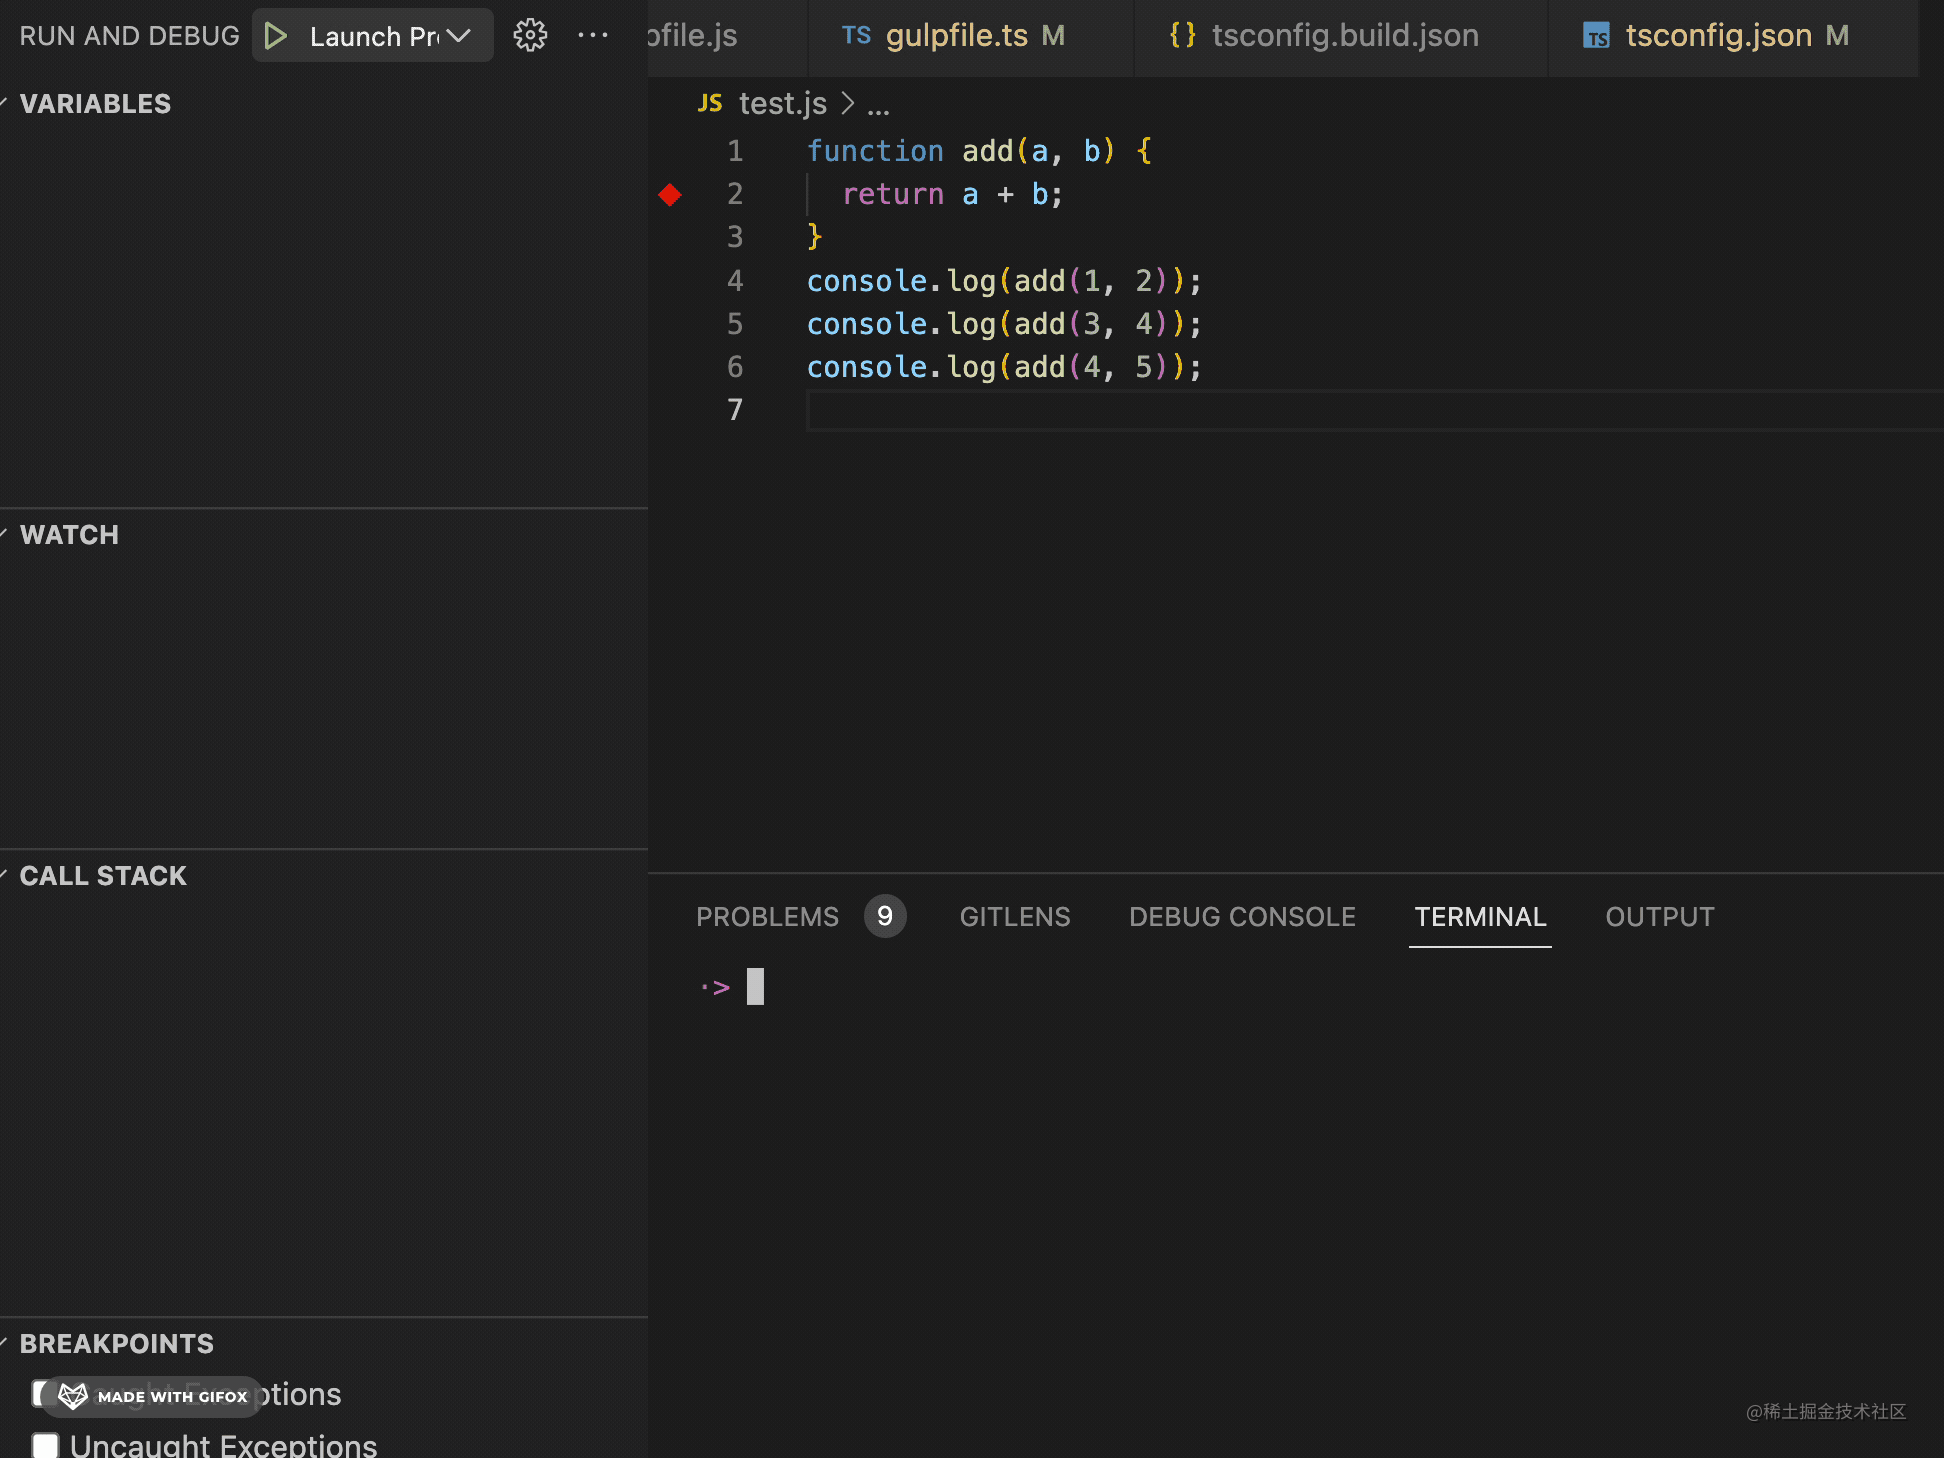Collapse the VARIABLES section

(x=95, y=104)
